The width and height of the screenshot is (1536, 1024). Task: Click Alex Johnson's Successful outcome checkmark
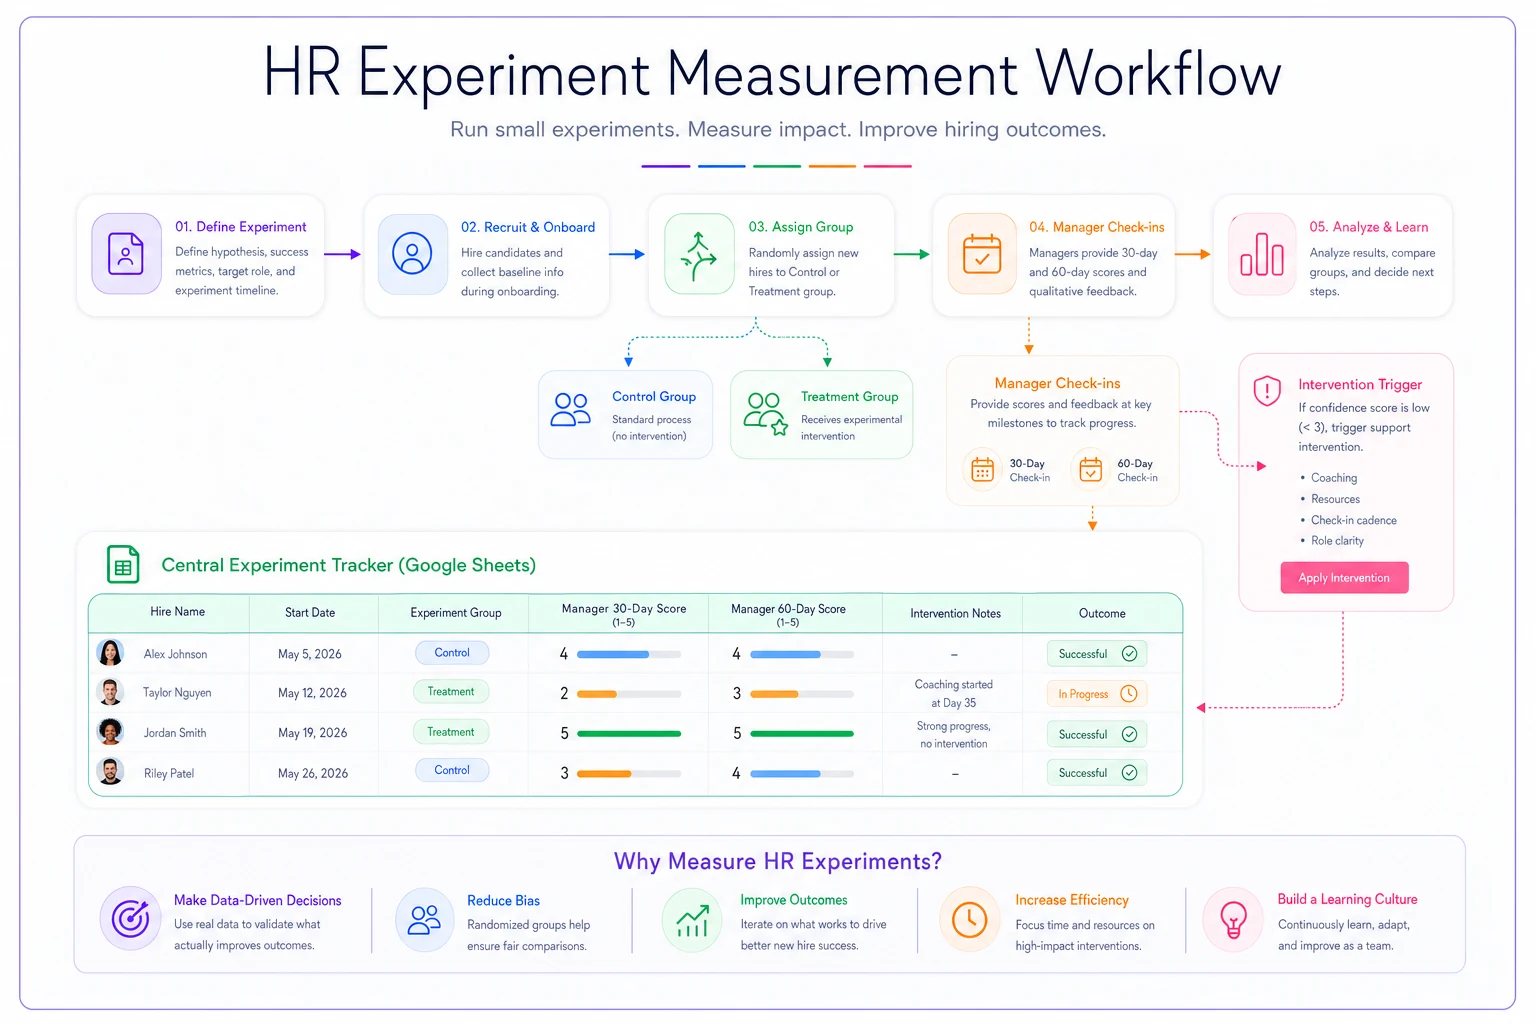[x=1129, y=654]
